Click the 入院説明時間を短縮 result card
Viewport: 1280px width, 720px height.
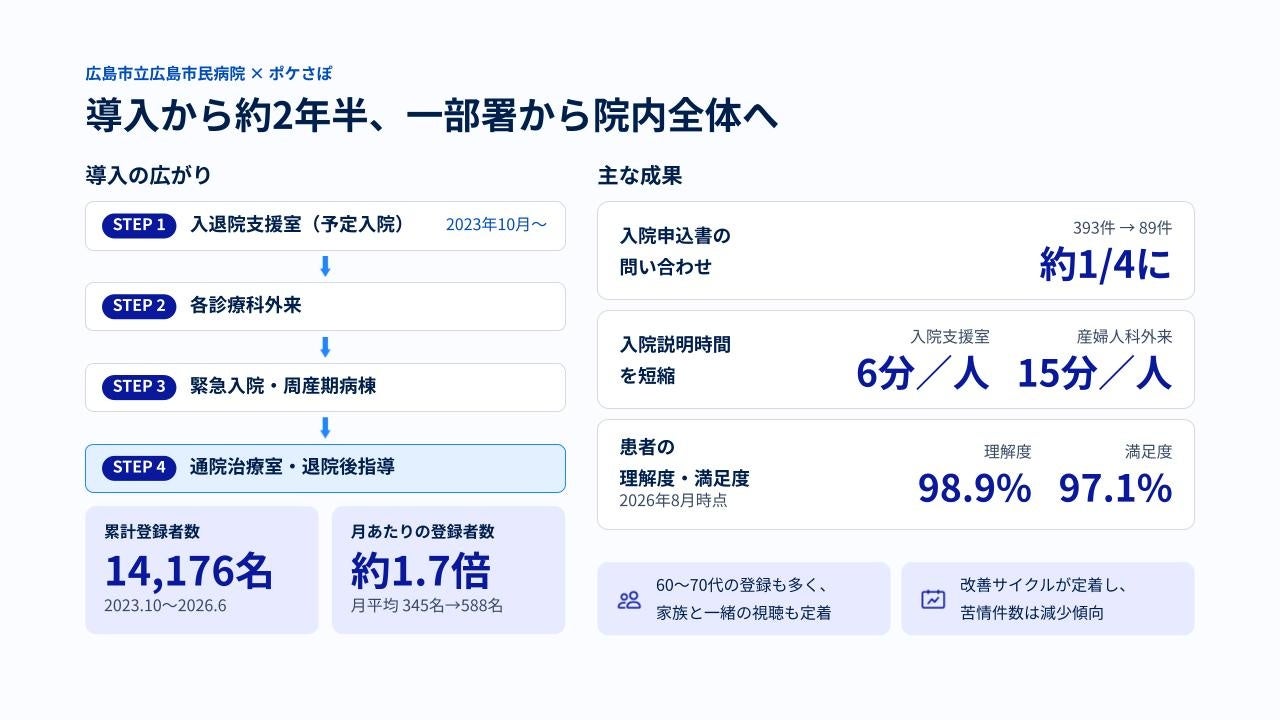click(x=896, y=359)
